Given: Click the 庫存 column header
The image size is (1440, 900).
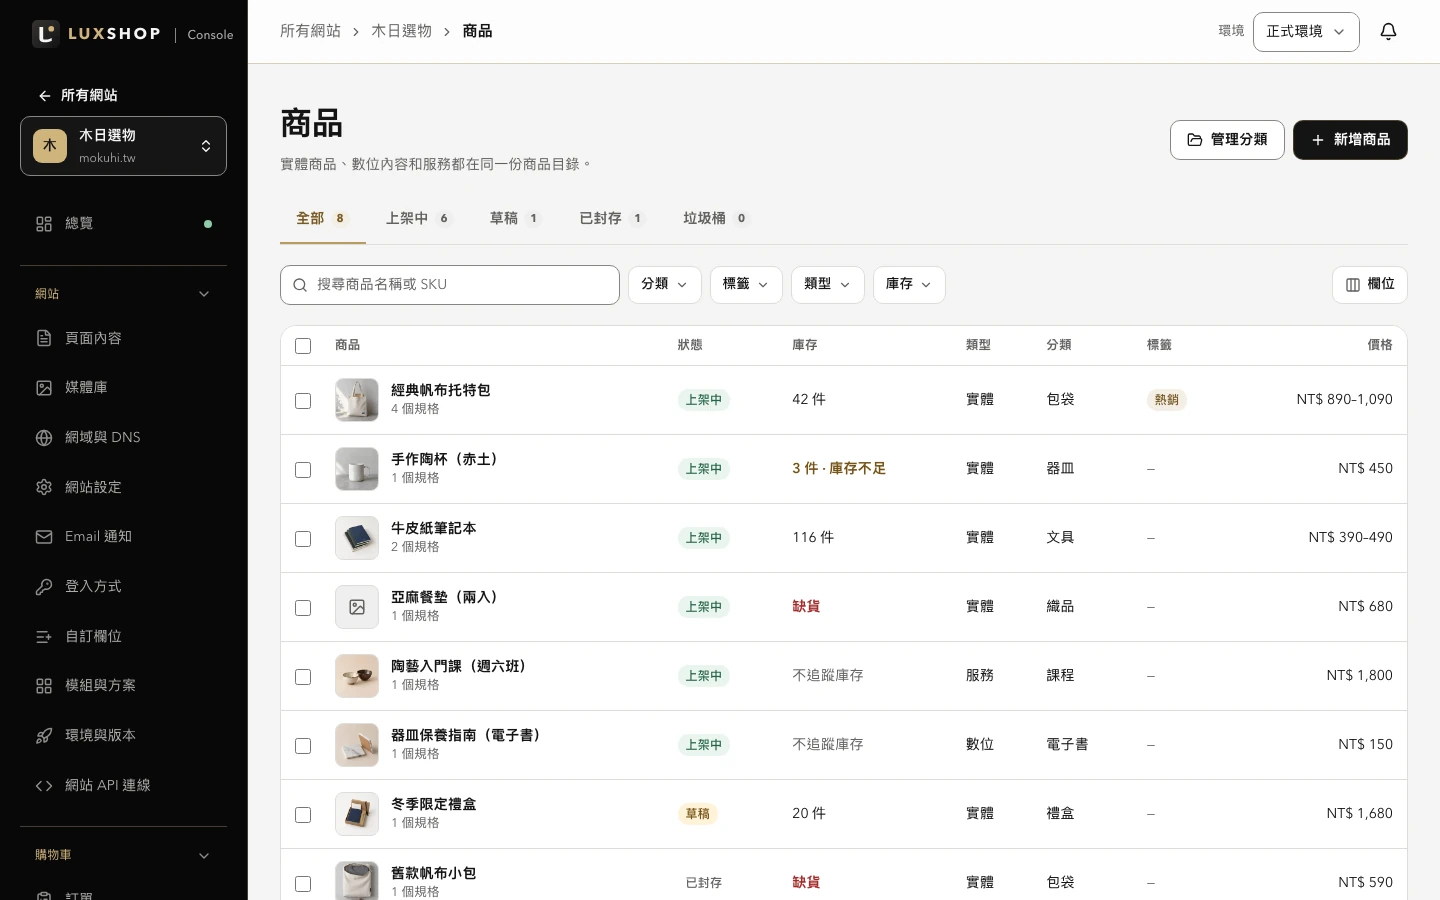Looking at the screenshot, I should click(x=805, y=345).
